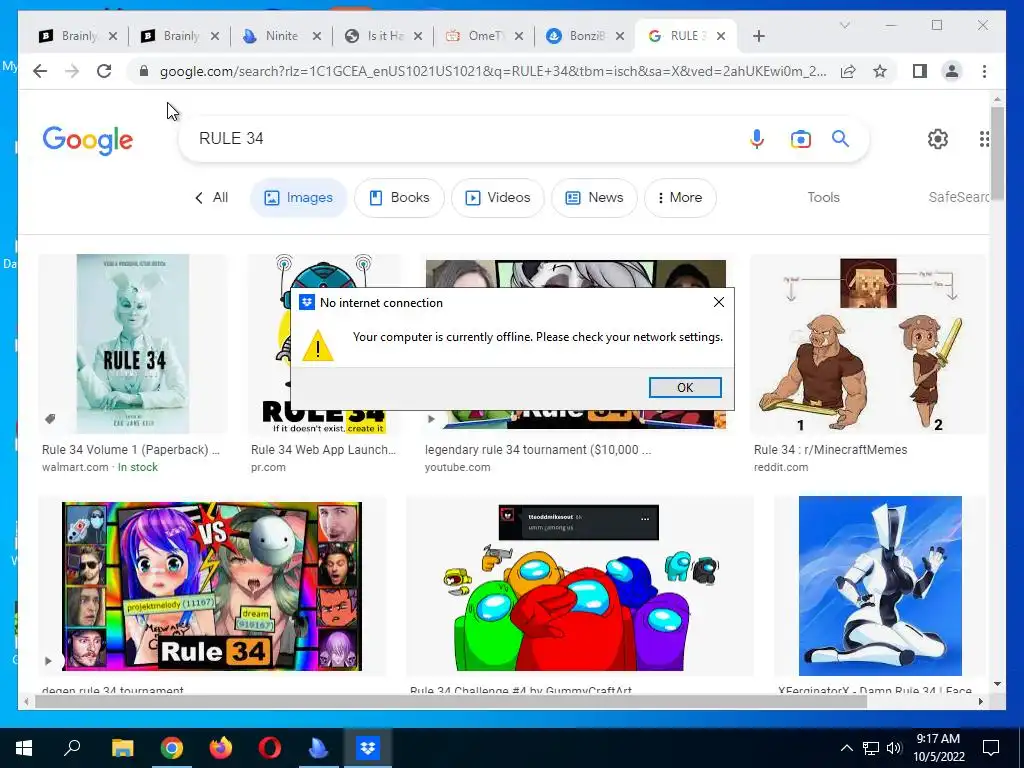Reload the current Chrome page
Screen dimensions: 1024x768
[104, 71]
